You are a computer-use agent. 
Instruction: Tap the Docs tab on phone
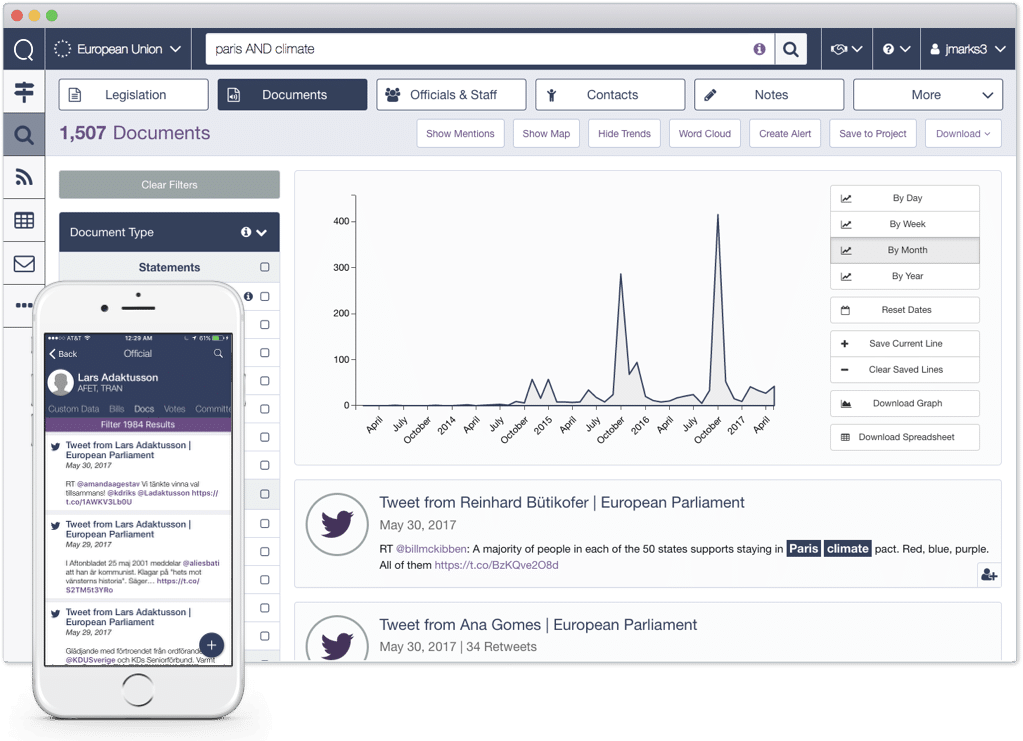coord(144,409)
